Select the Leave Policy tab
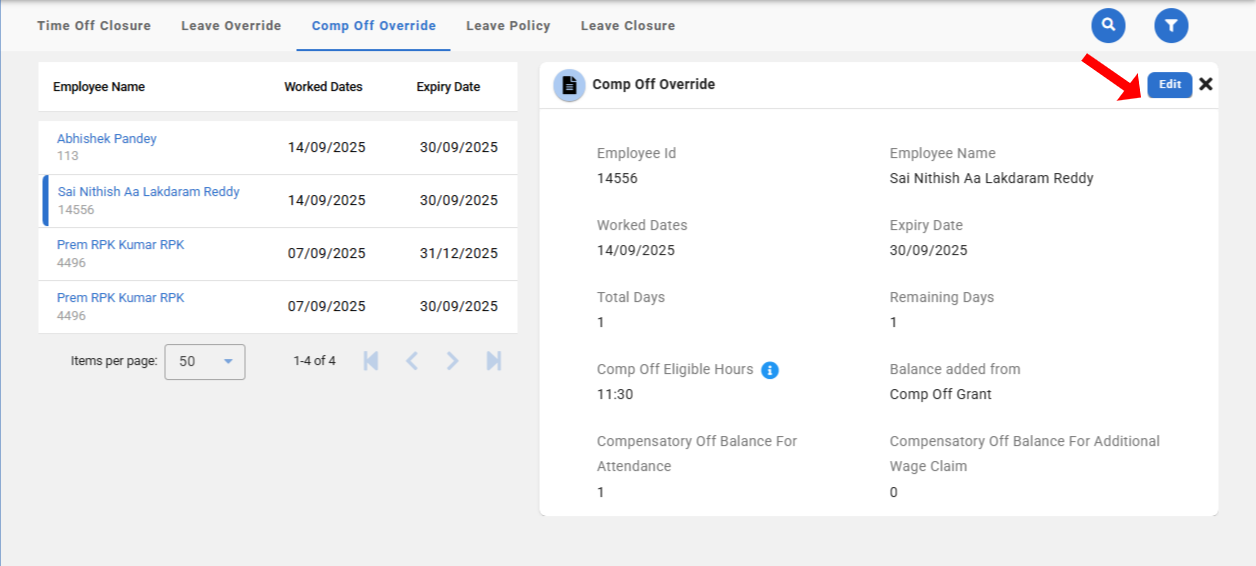The height and width of the screenshot is (566, 1256). (508, 26)
